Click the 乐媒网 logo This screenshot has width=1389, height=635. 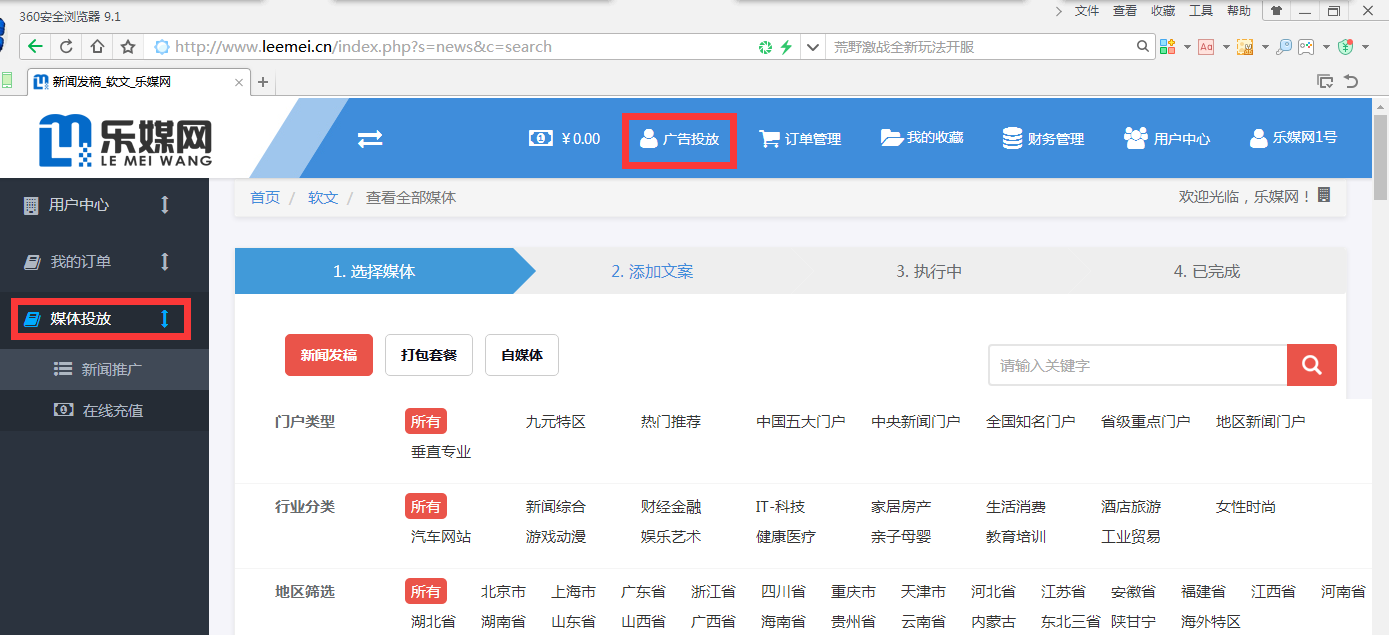pyautogui.click(x=126, y=139)
